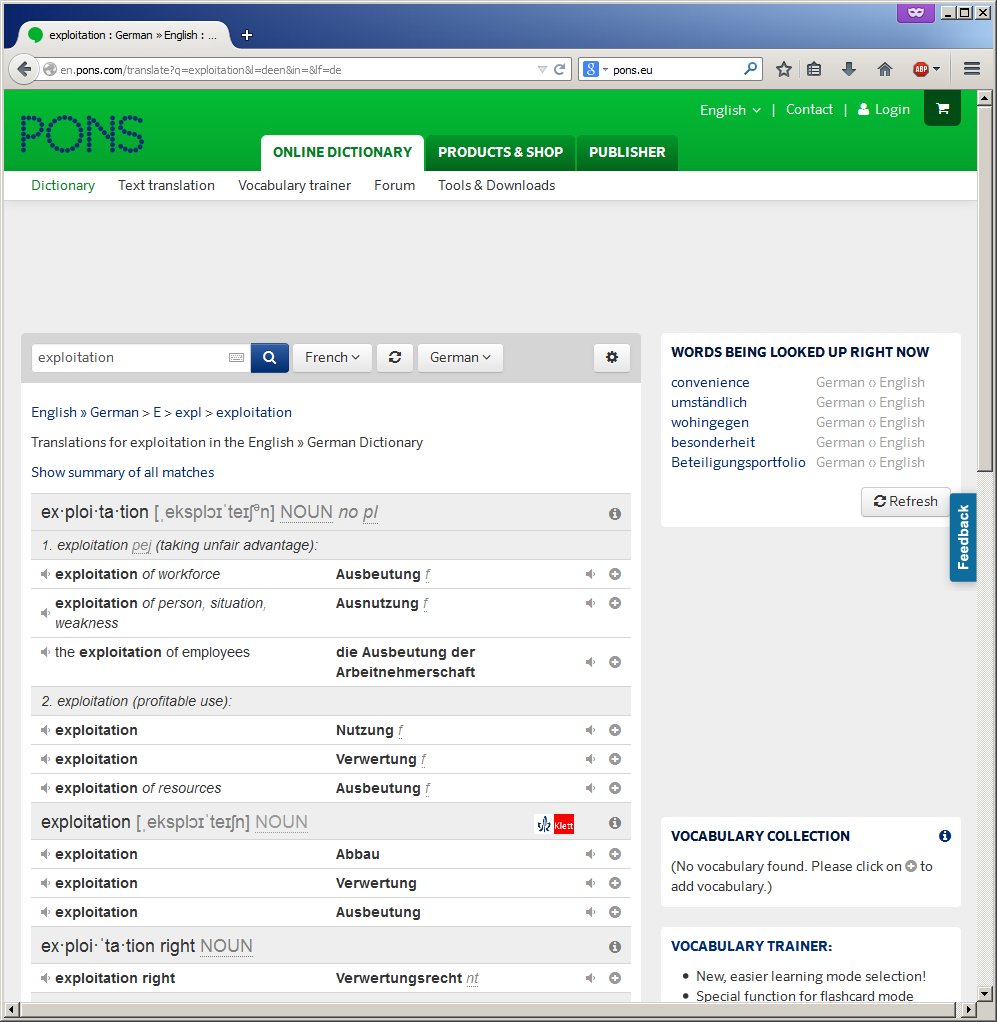This screenshot has height=1022, width=997.
Task: Add Verwertungsrecht to vocabulary collection
Action: tap(614, 978)
